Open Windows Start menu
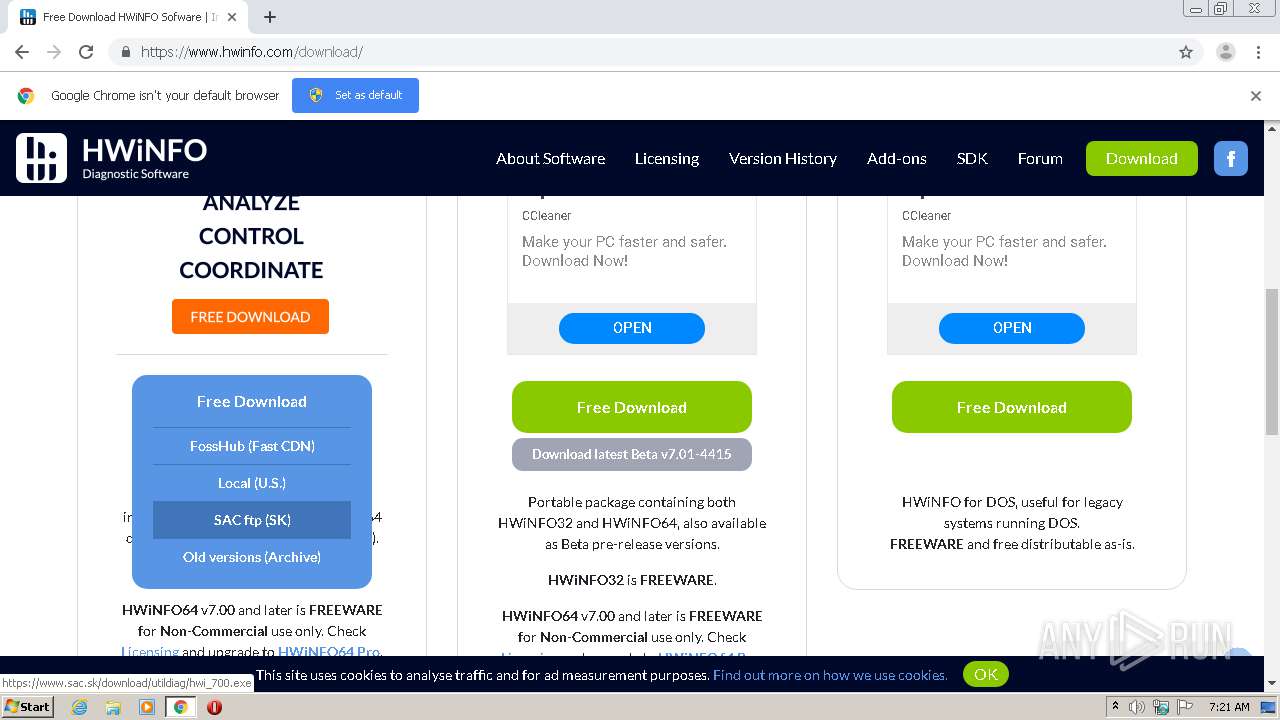The image size is (1280, 720). coord(27,706)
